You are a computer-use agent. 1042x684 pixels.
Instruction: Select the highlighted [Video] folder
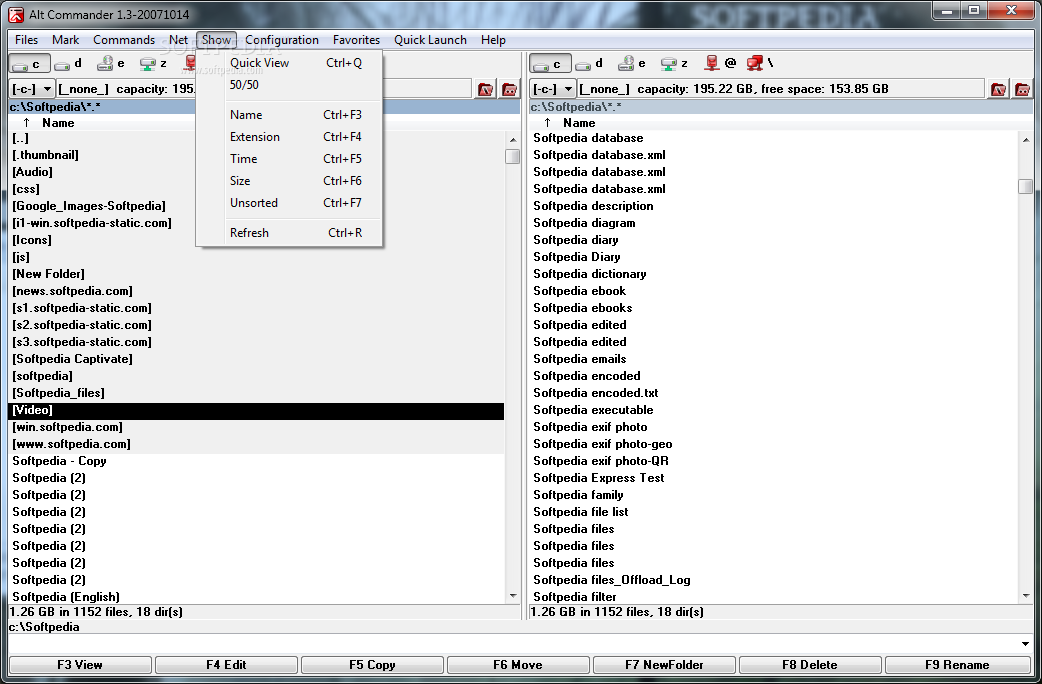click(x=257, y=410)
